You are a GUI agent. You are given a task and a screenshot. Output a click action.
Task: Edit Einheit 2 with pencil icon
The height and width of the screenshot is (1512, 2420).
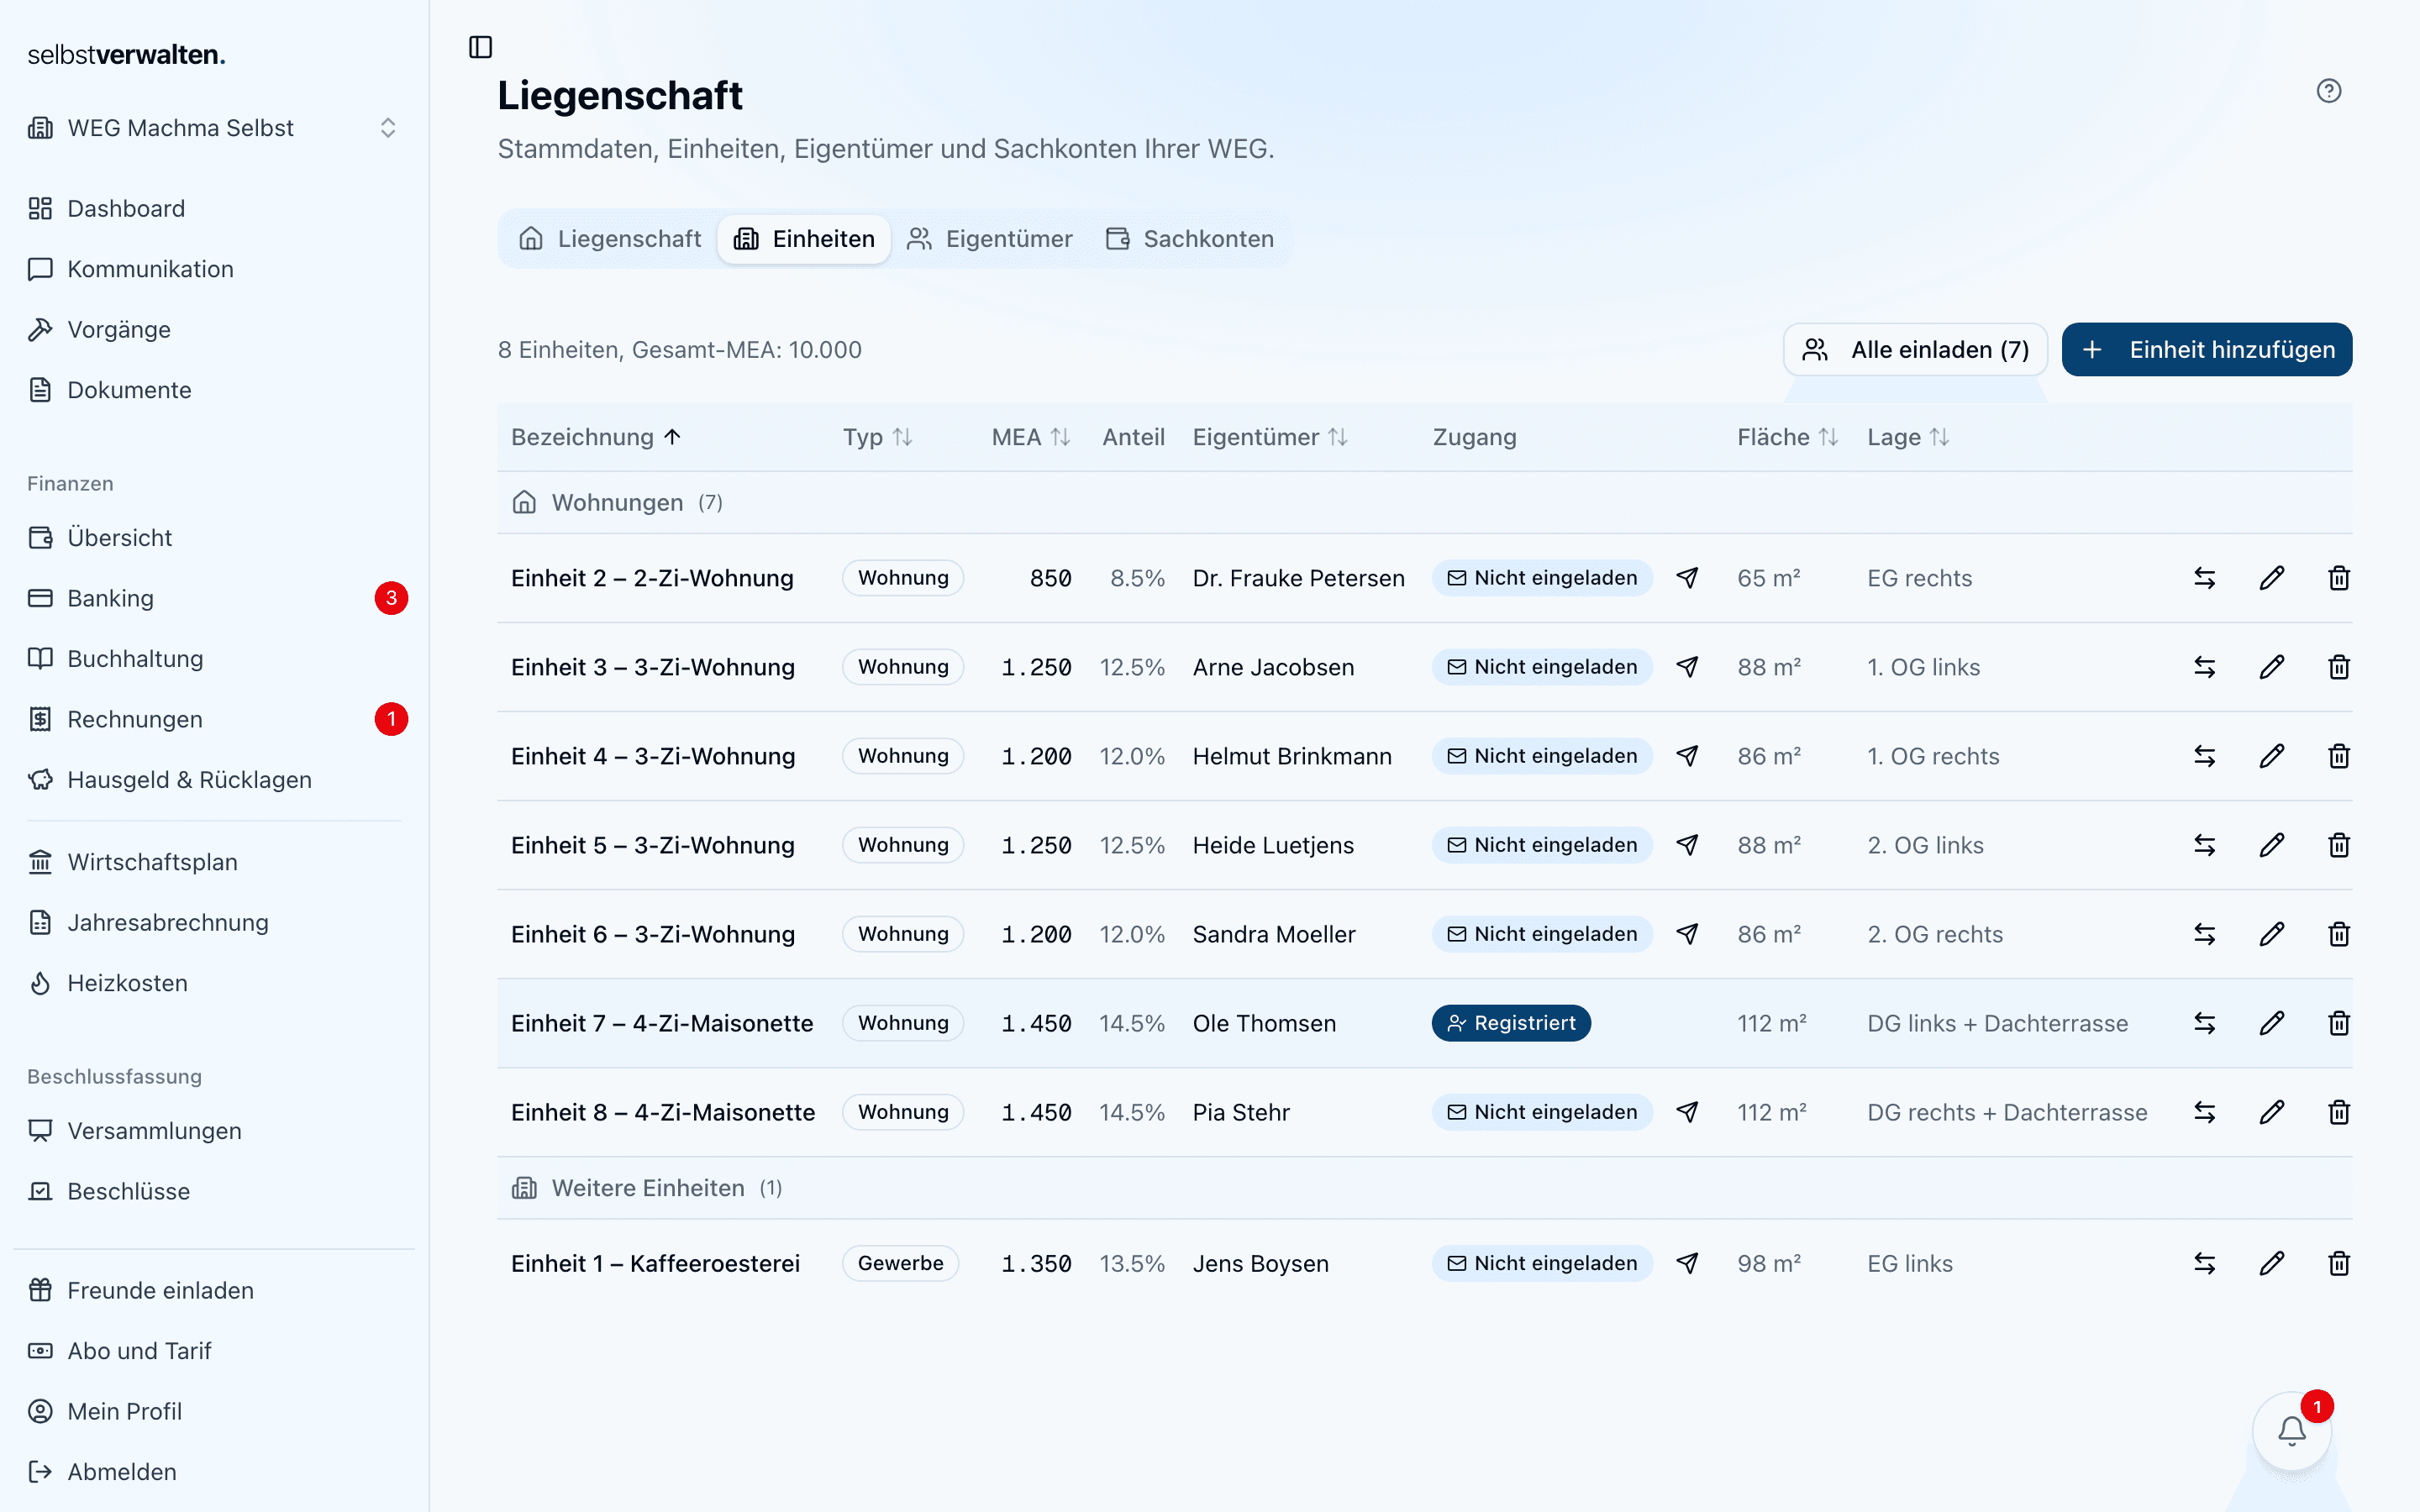point(2272,578)
